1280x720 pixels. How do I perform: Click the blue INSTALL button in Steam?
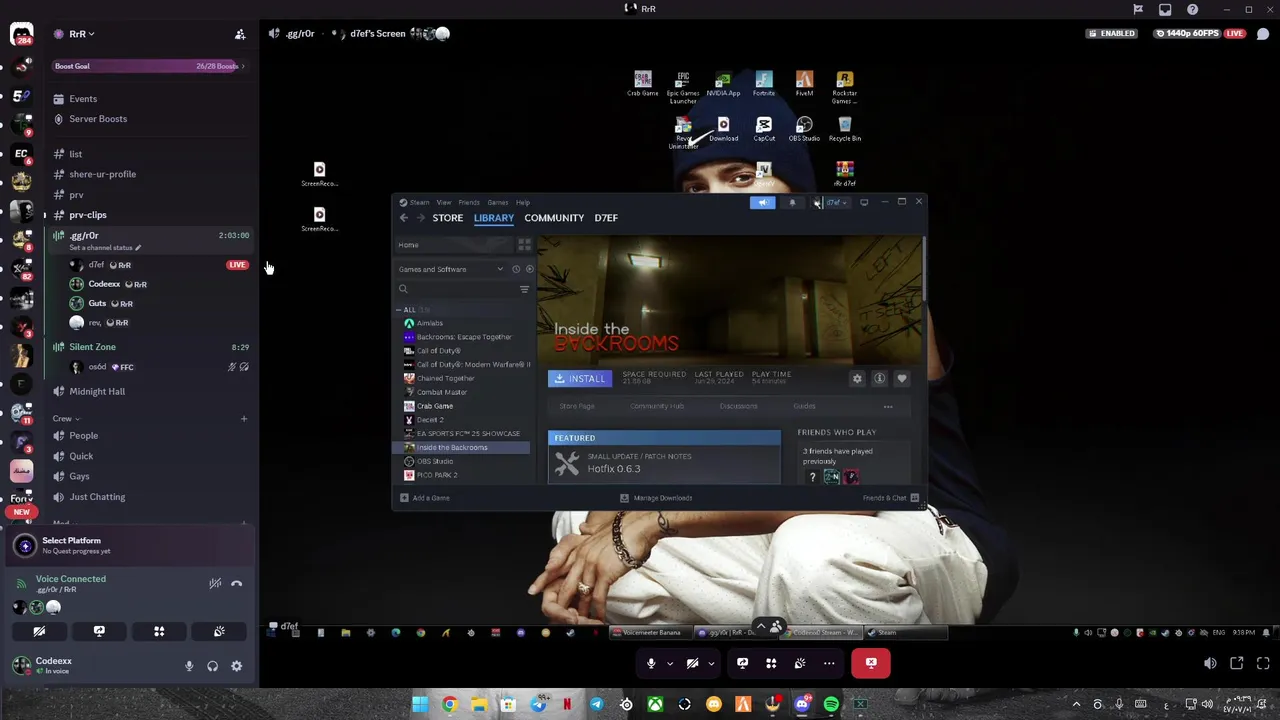[x=578, y=379]
